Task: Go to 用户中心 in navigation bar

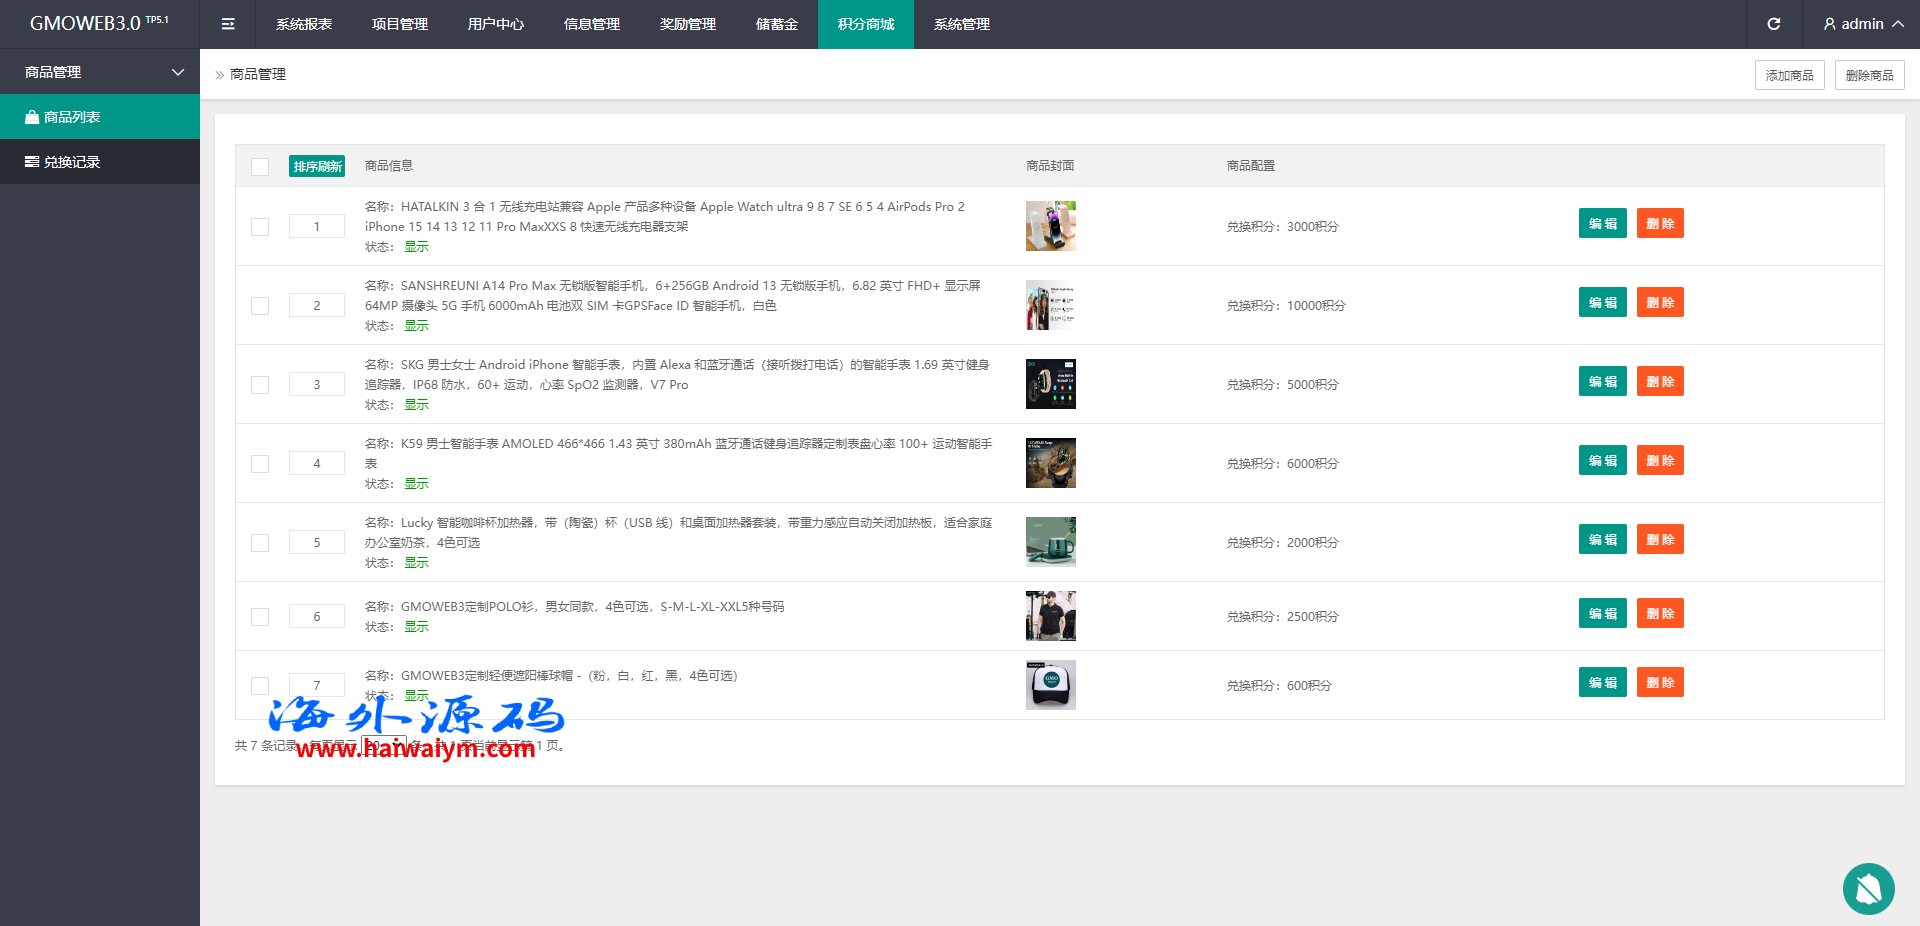Action: click(495, 24)
